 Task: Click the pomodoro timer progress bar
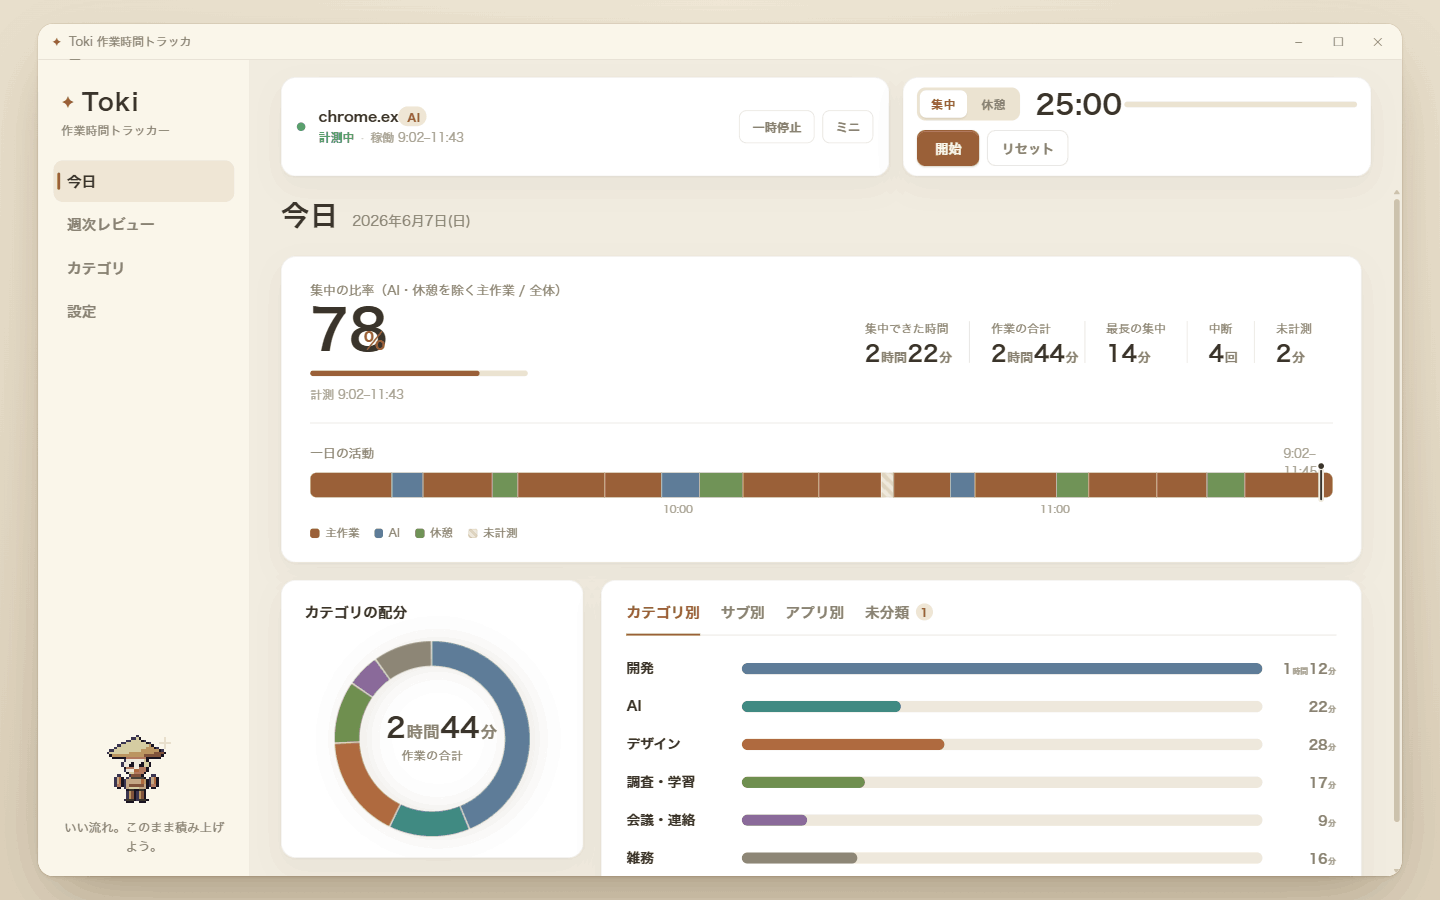(1240, 104)
